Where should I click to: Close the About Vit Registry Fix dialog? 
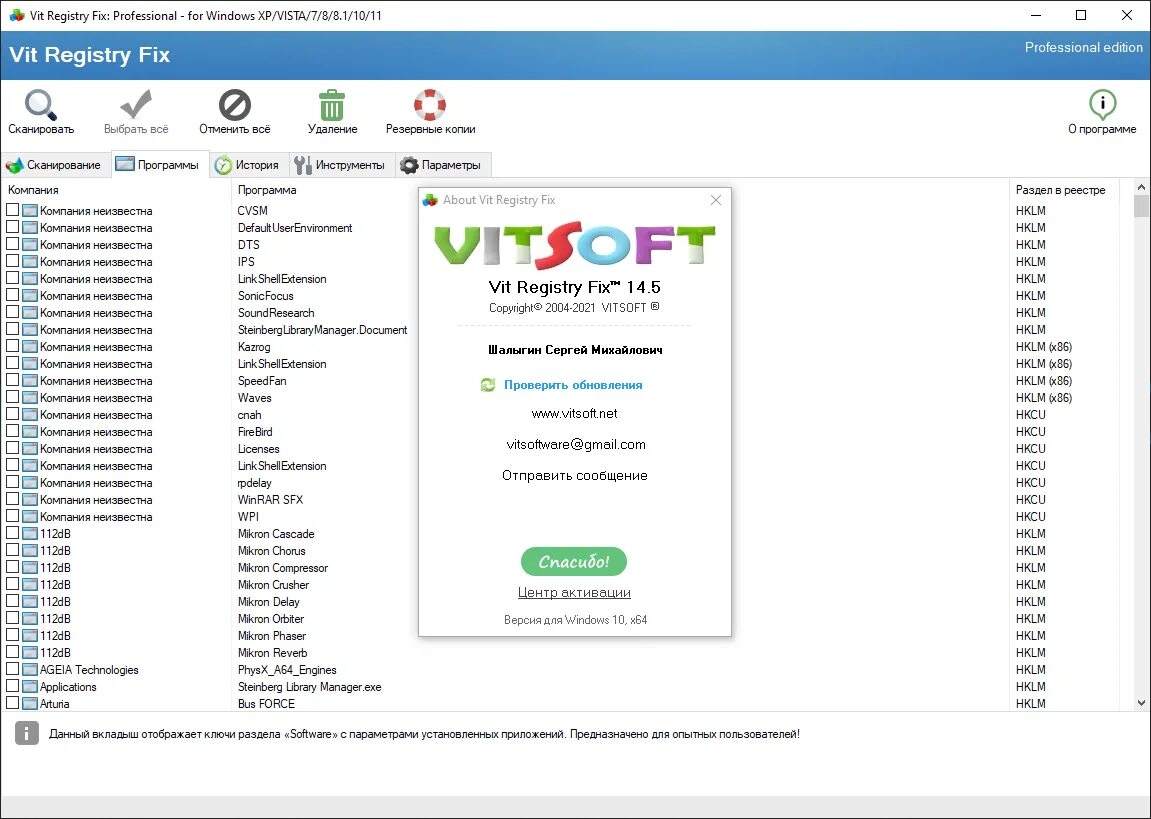[x=716, y=200]
